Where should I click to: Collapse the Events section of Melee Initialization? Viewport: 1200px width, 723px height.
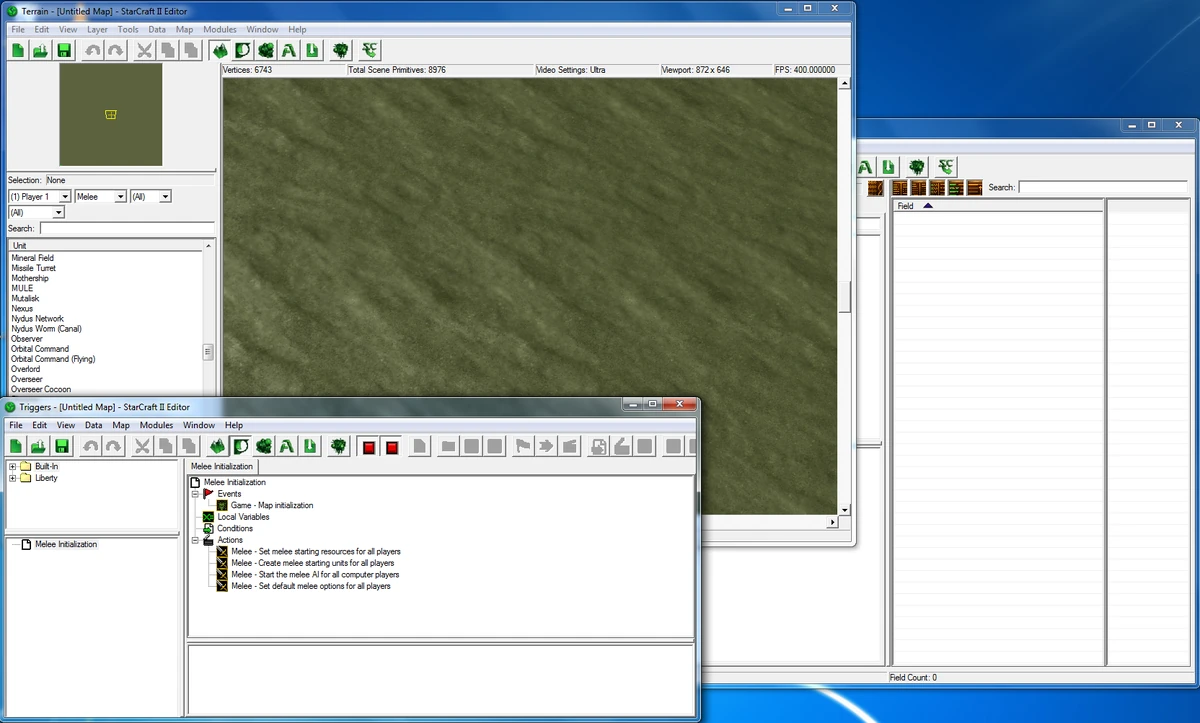point(196,493)
